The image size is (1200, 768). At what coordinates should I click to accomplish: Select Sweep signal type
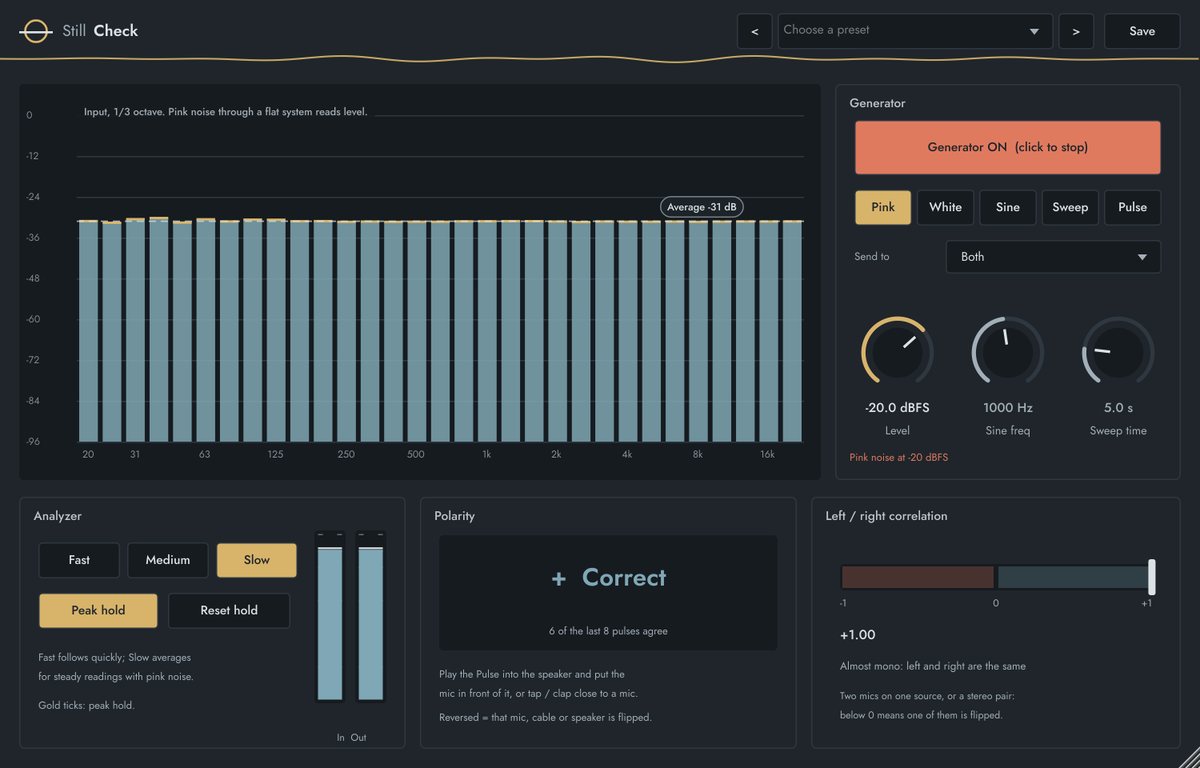[1070, 207]
